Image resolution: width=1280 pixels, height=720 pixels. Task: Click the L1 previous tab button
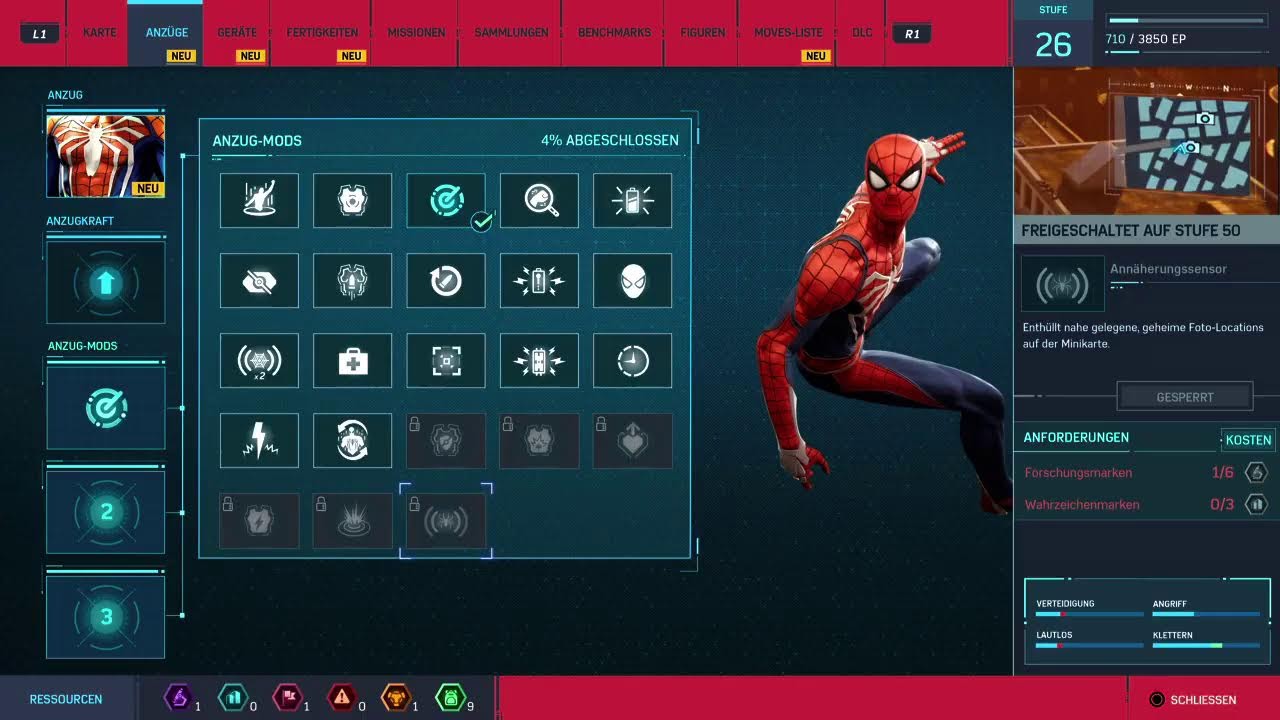39,34
